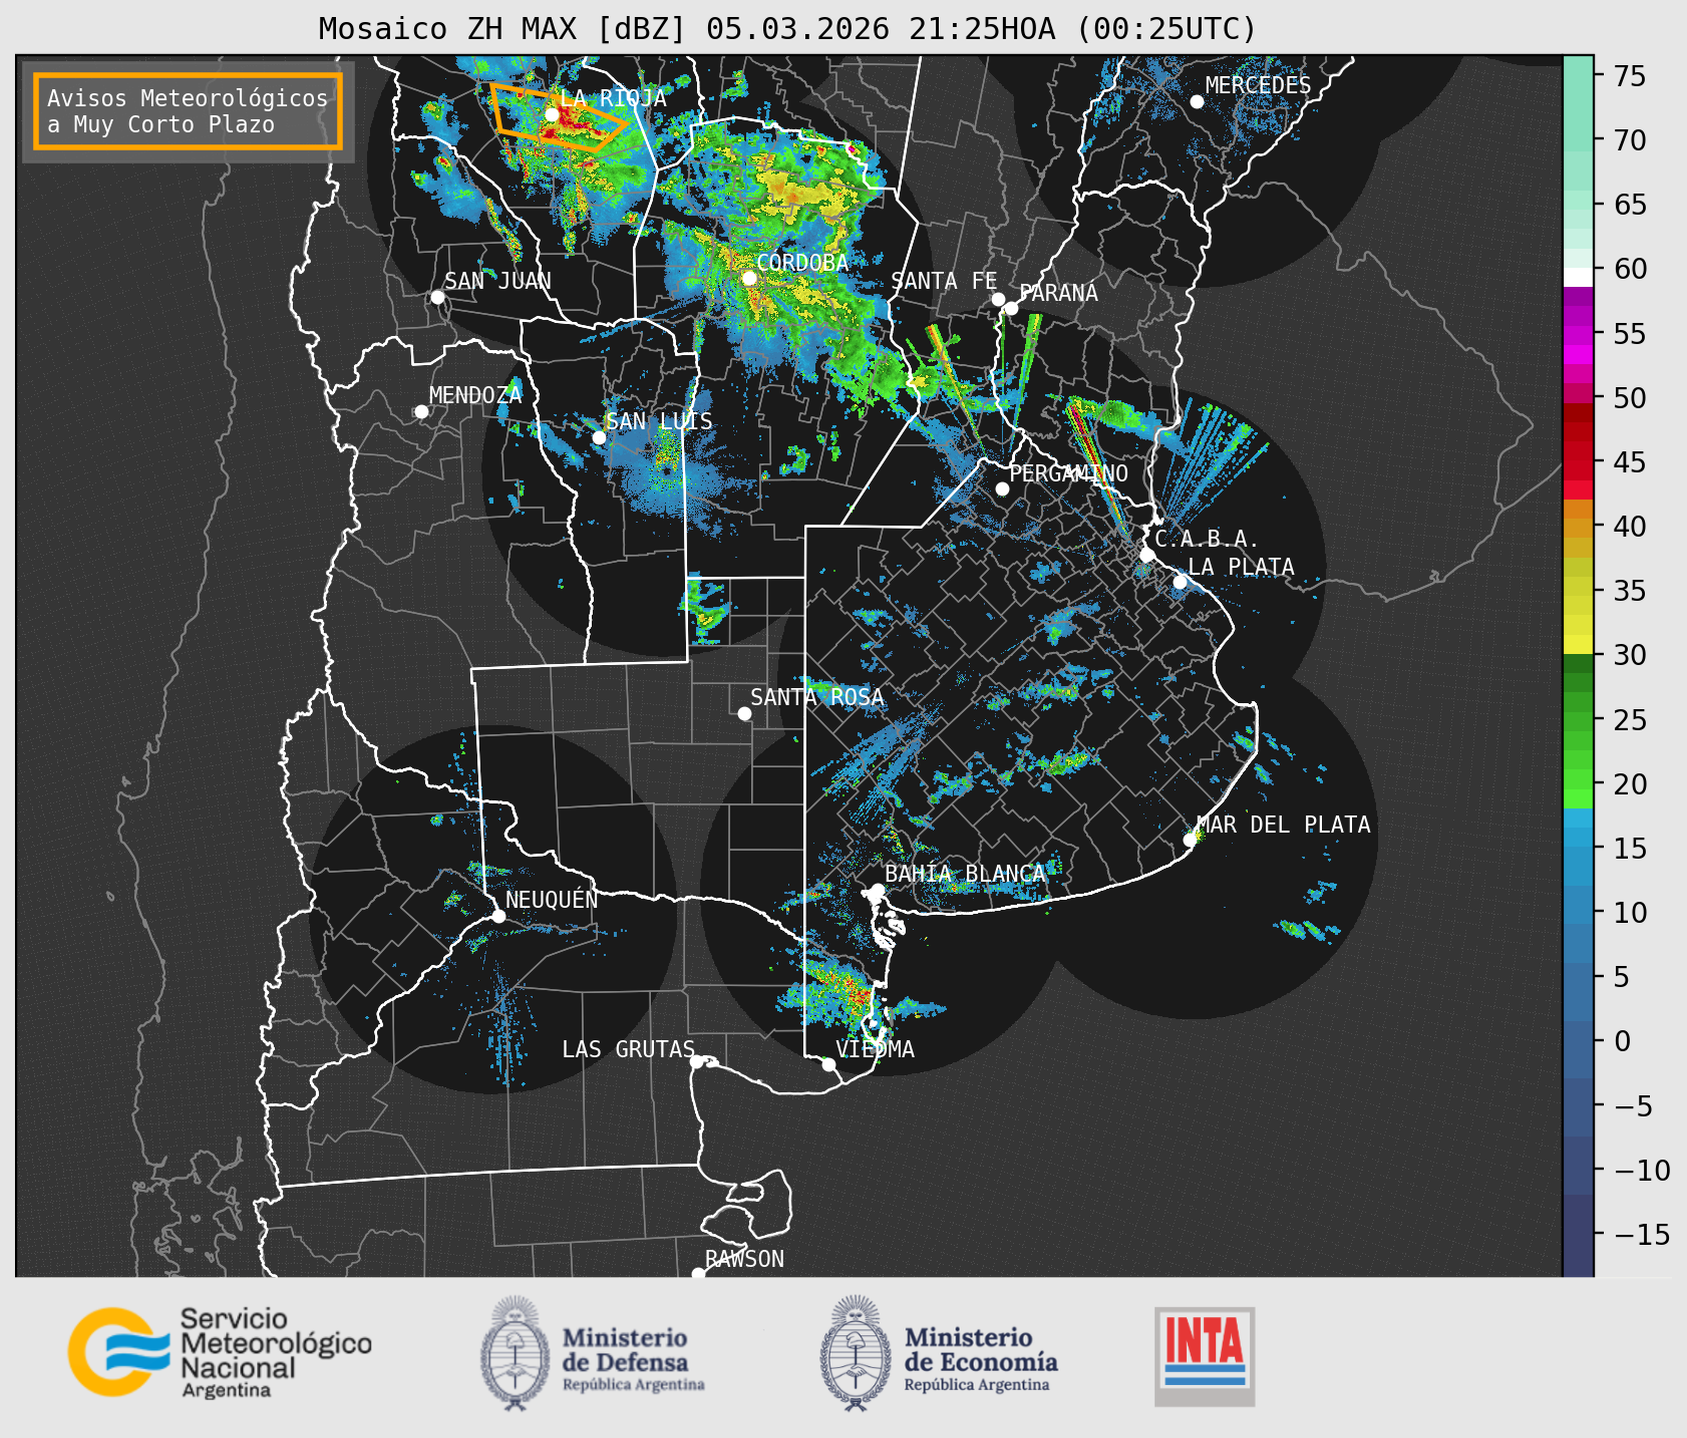The image size is (1687, 1438).
Task: Click the 40 dBZ orange color band
Action: pyautogui.click(x=1577, y=526)
